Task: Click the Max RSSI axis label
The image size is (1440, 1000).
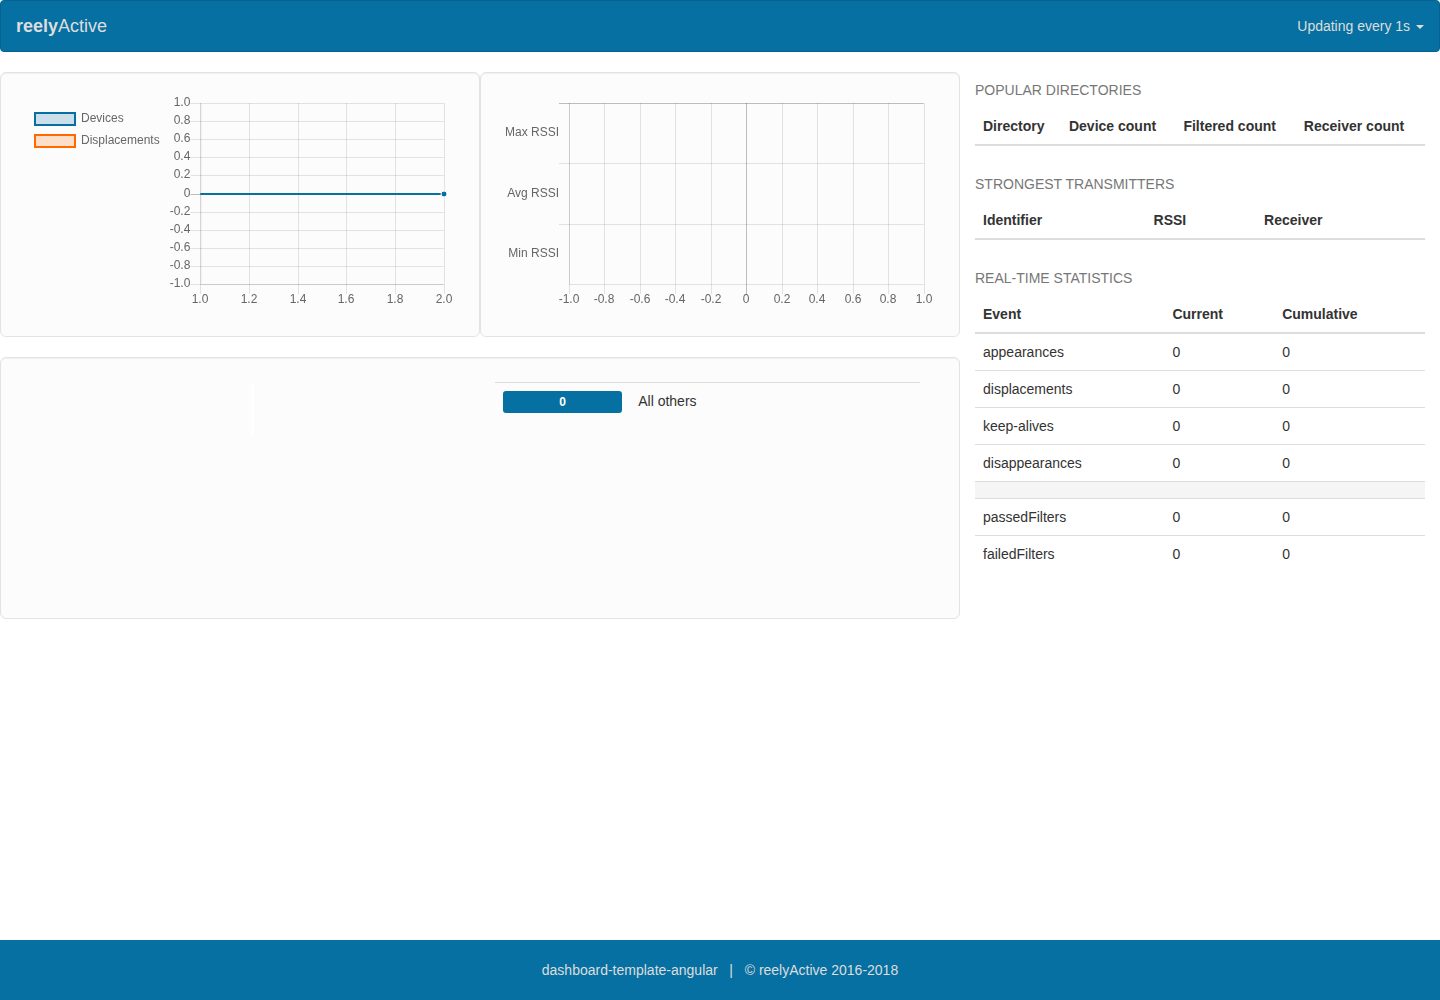Action: pyautogui.click(x=532, y=132)
